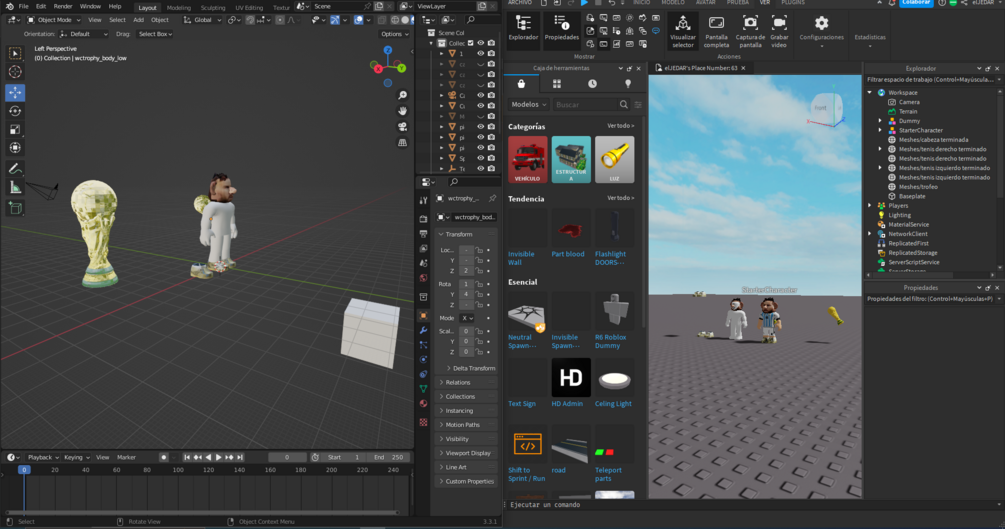Screen dimensions: 1005x529
Task: Switch to the UV Editing workspace tab
Action: [249, 8]
